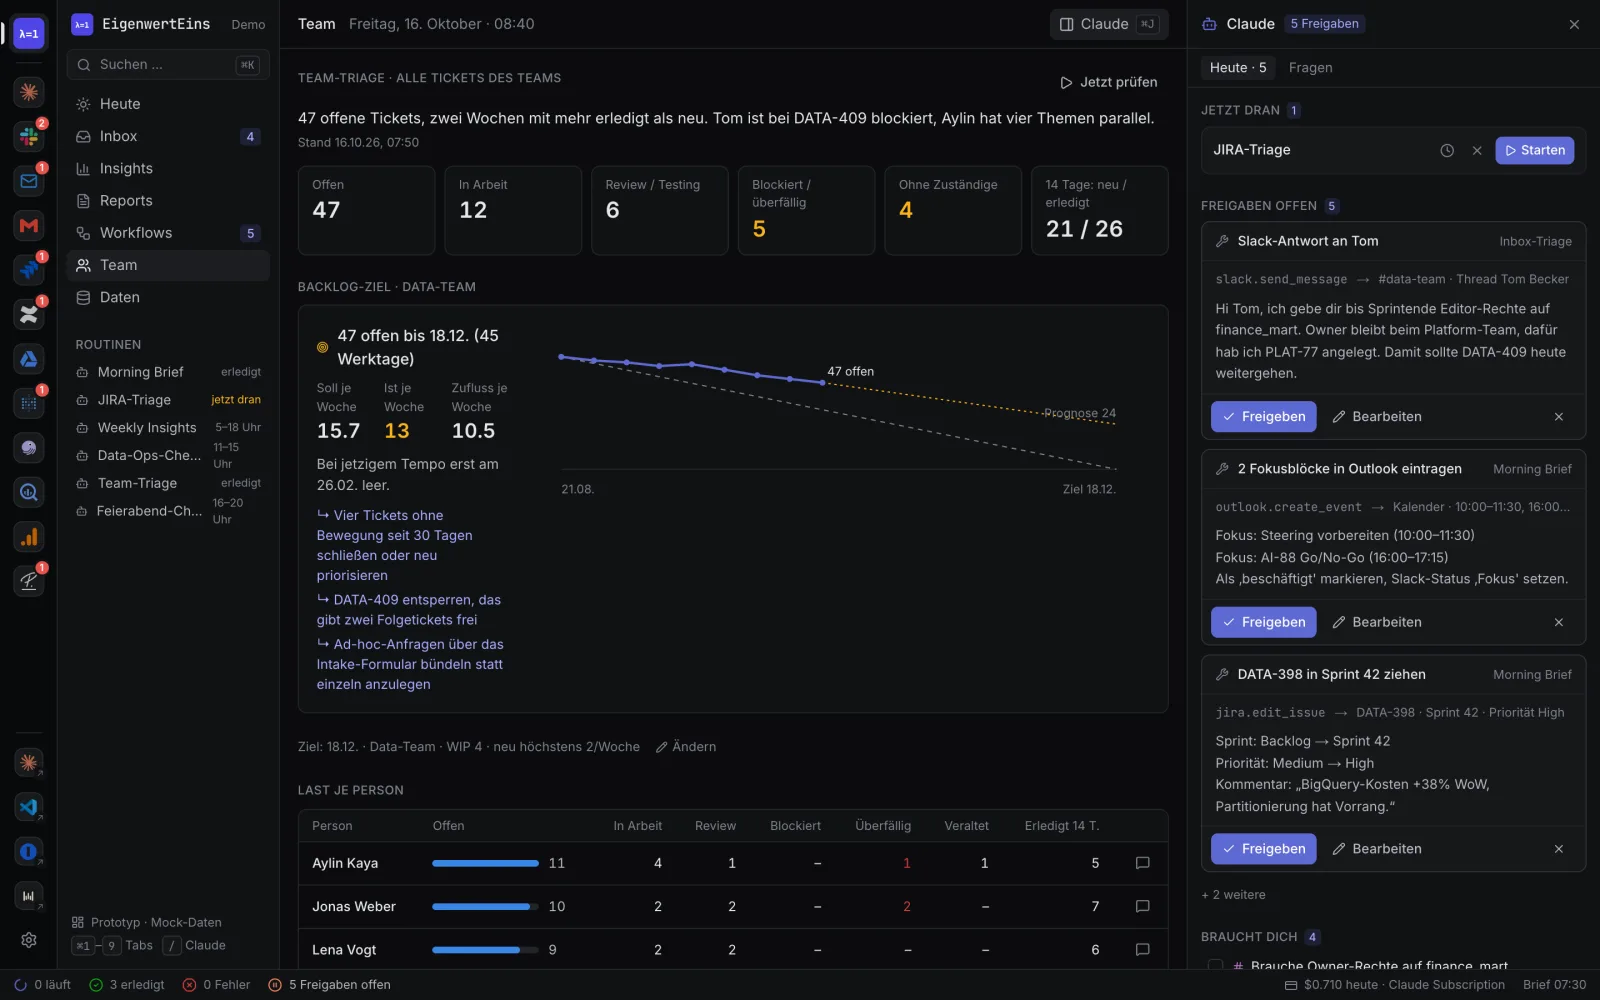1600x1000 pixels.
Task: Open the Ohne Zuständige stat card
Action: click(953, 210)
